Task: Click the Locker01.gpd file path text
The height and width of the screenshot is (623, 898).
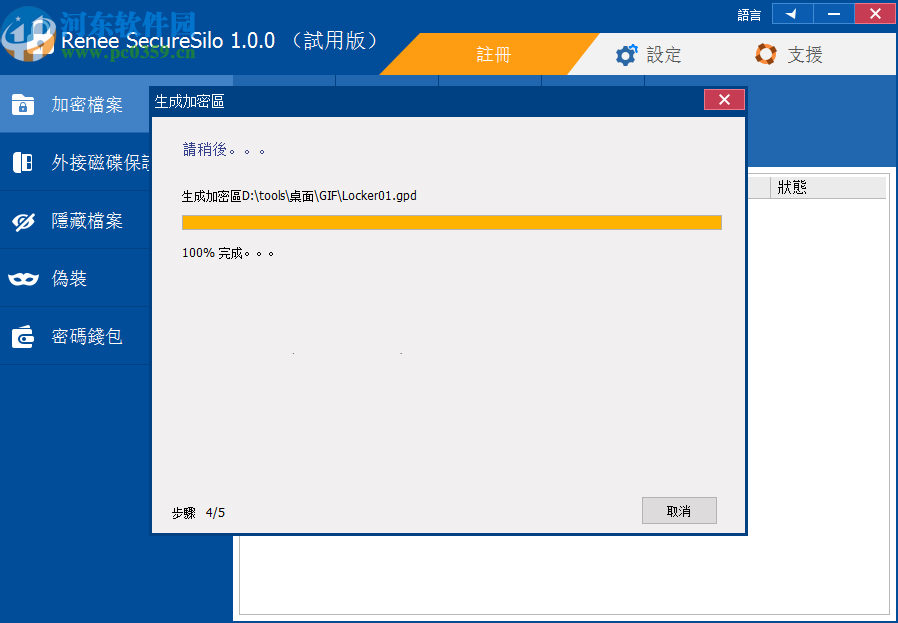Action: (x=297, y=196)
